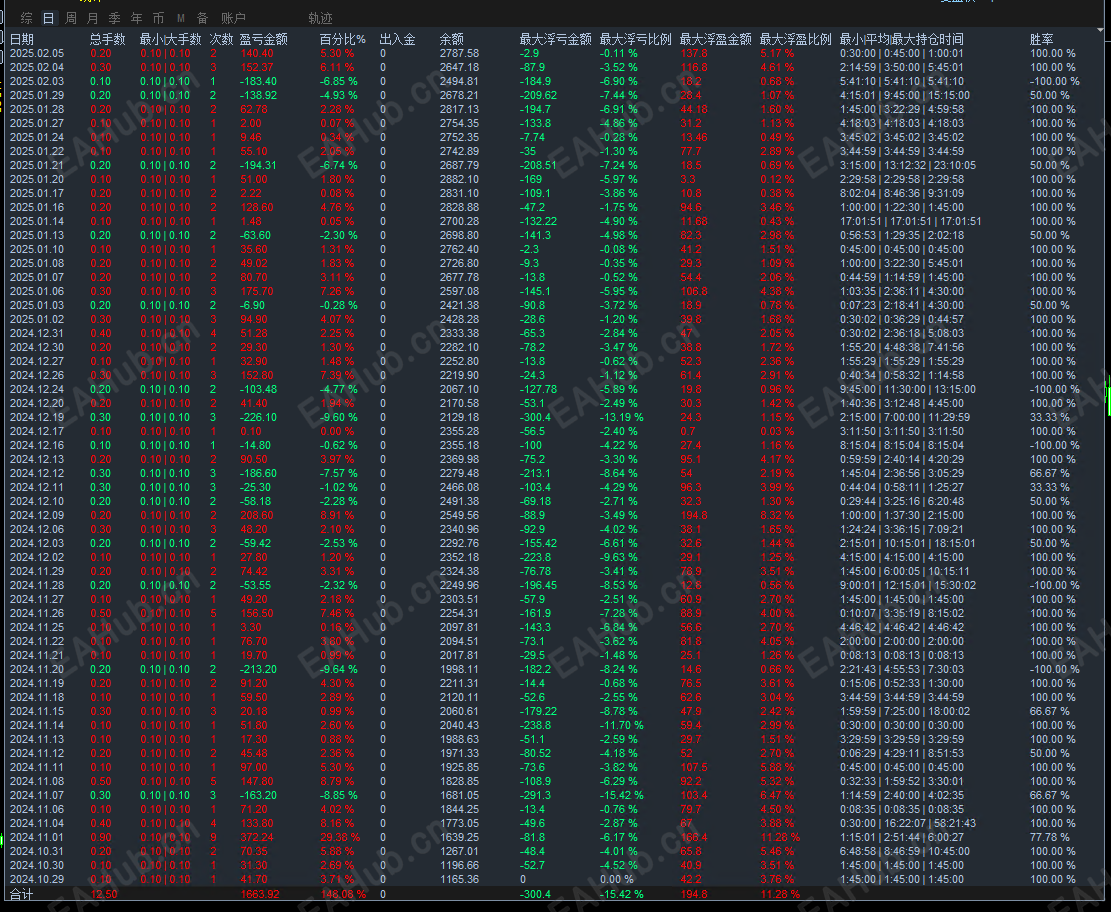Click the 最大浮亏金额 column header
The width and height of the screenshot is (1111, 912).
(556, 39)
